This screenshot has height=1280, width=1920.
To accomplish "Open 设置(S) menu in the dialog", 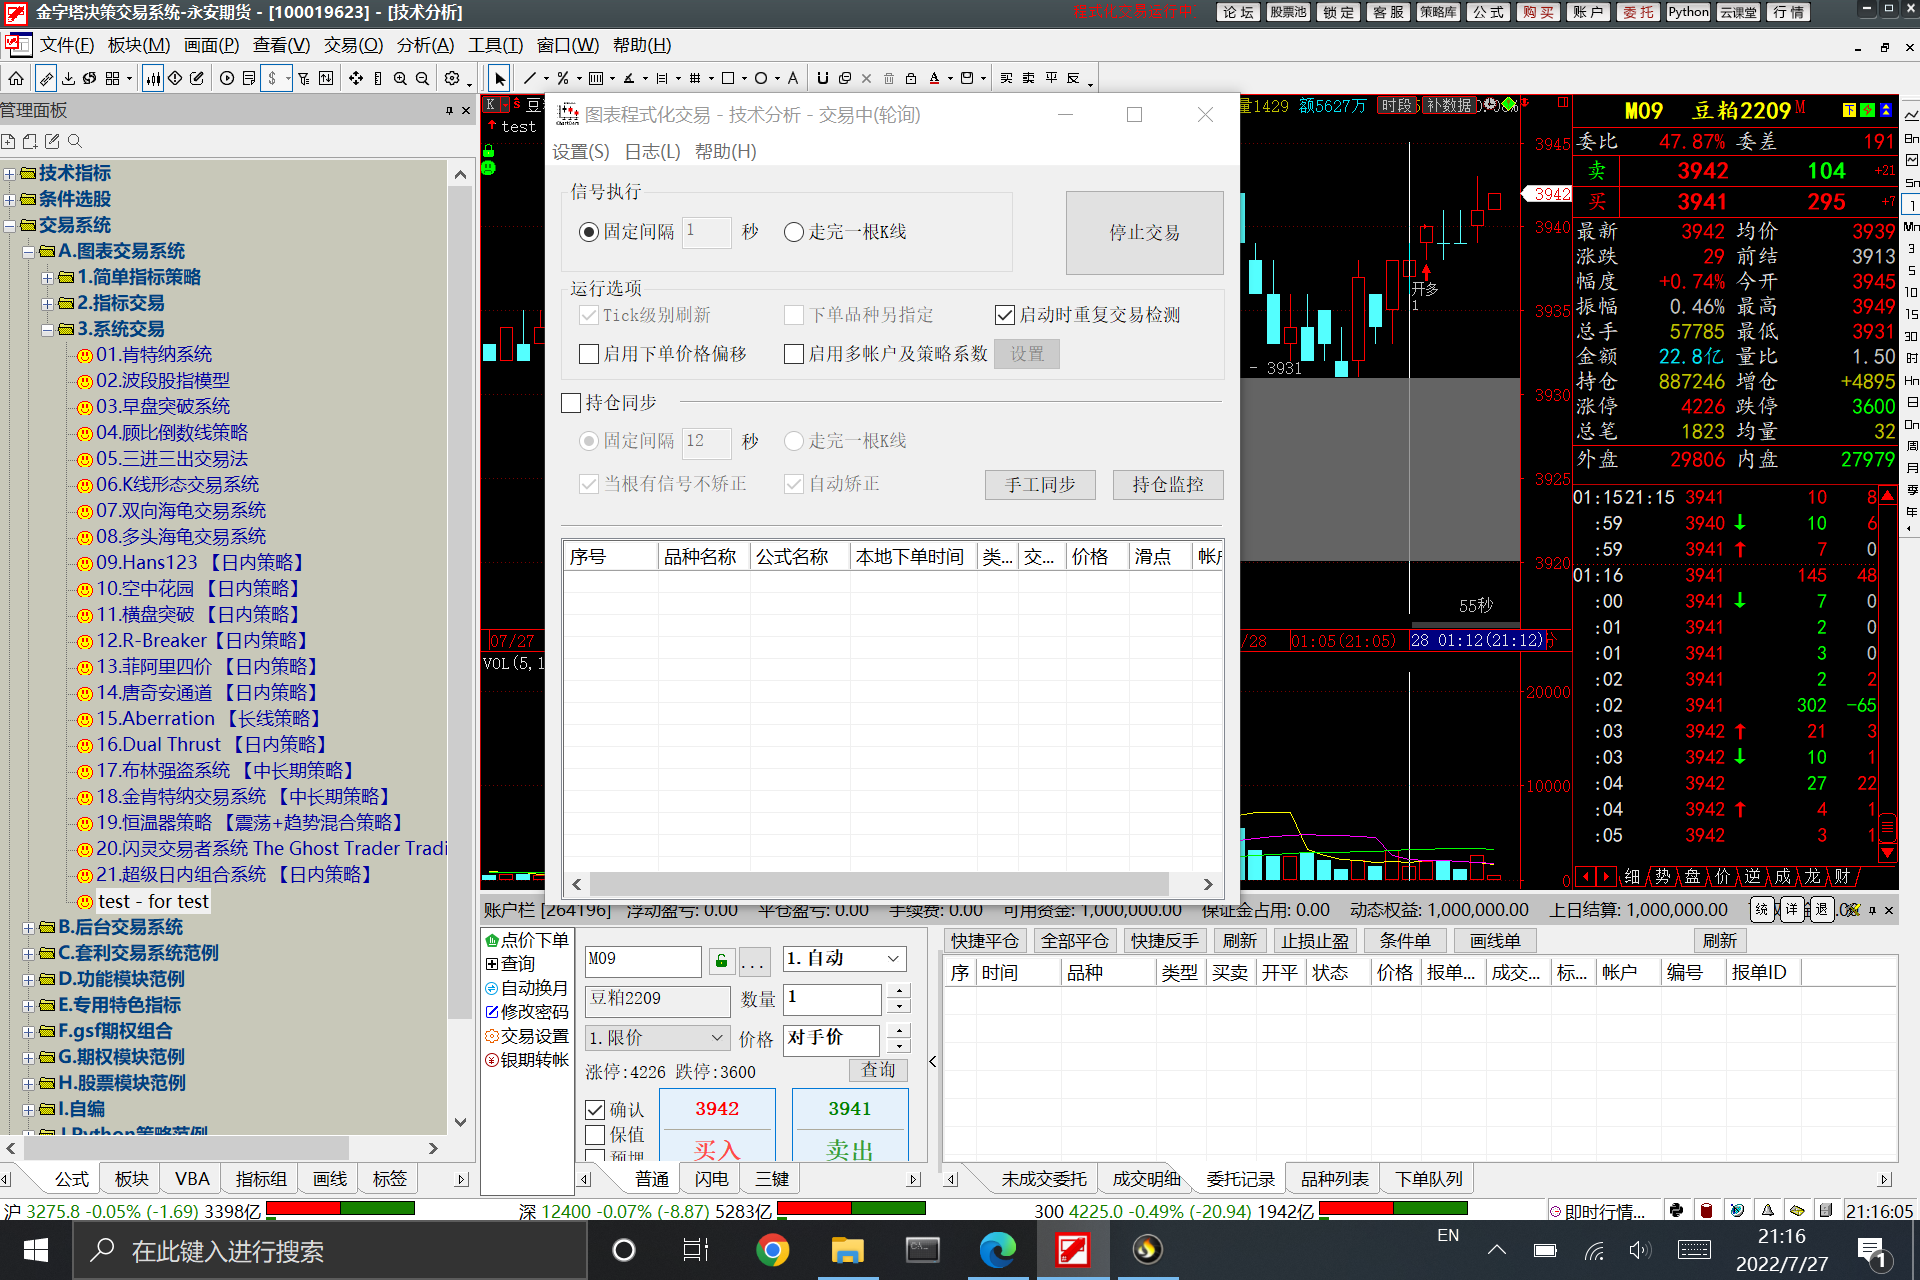I will click(x=581, y=152).
